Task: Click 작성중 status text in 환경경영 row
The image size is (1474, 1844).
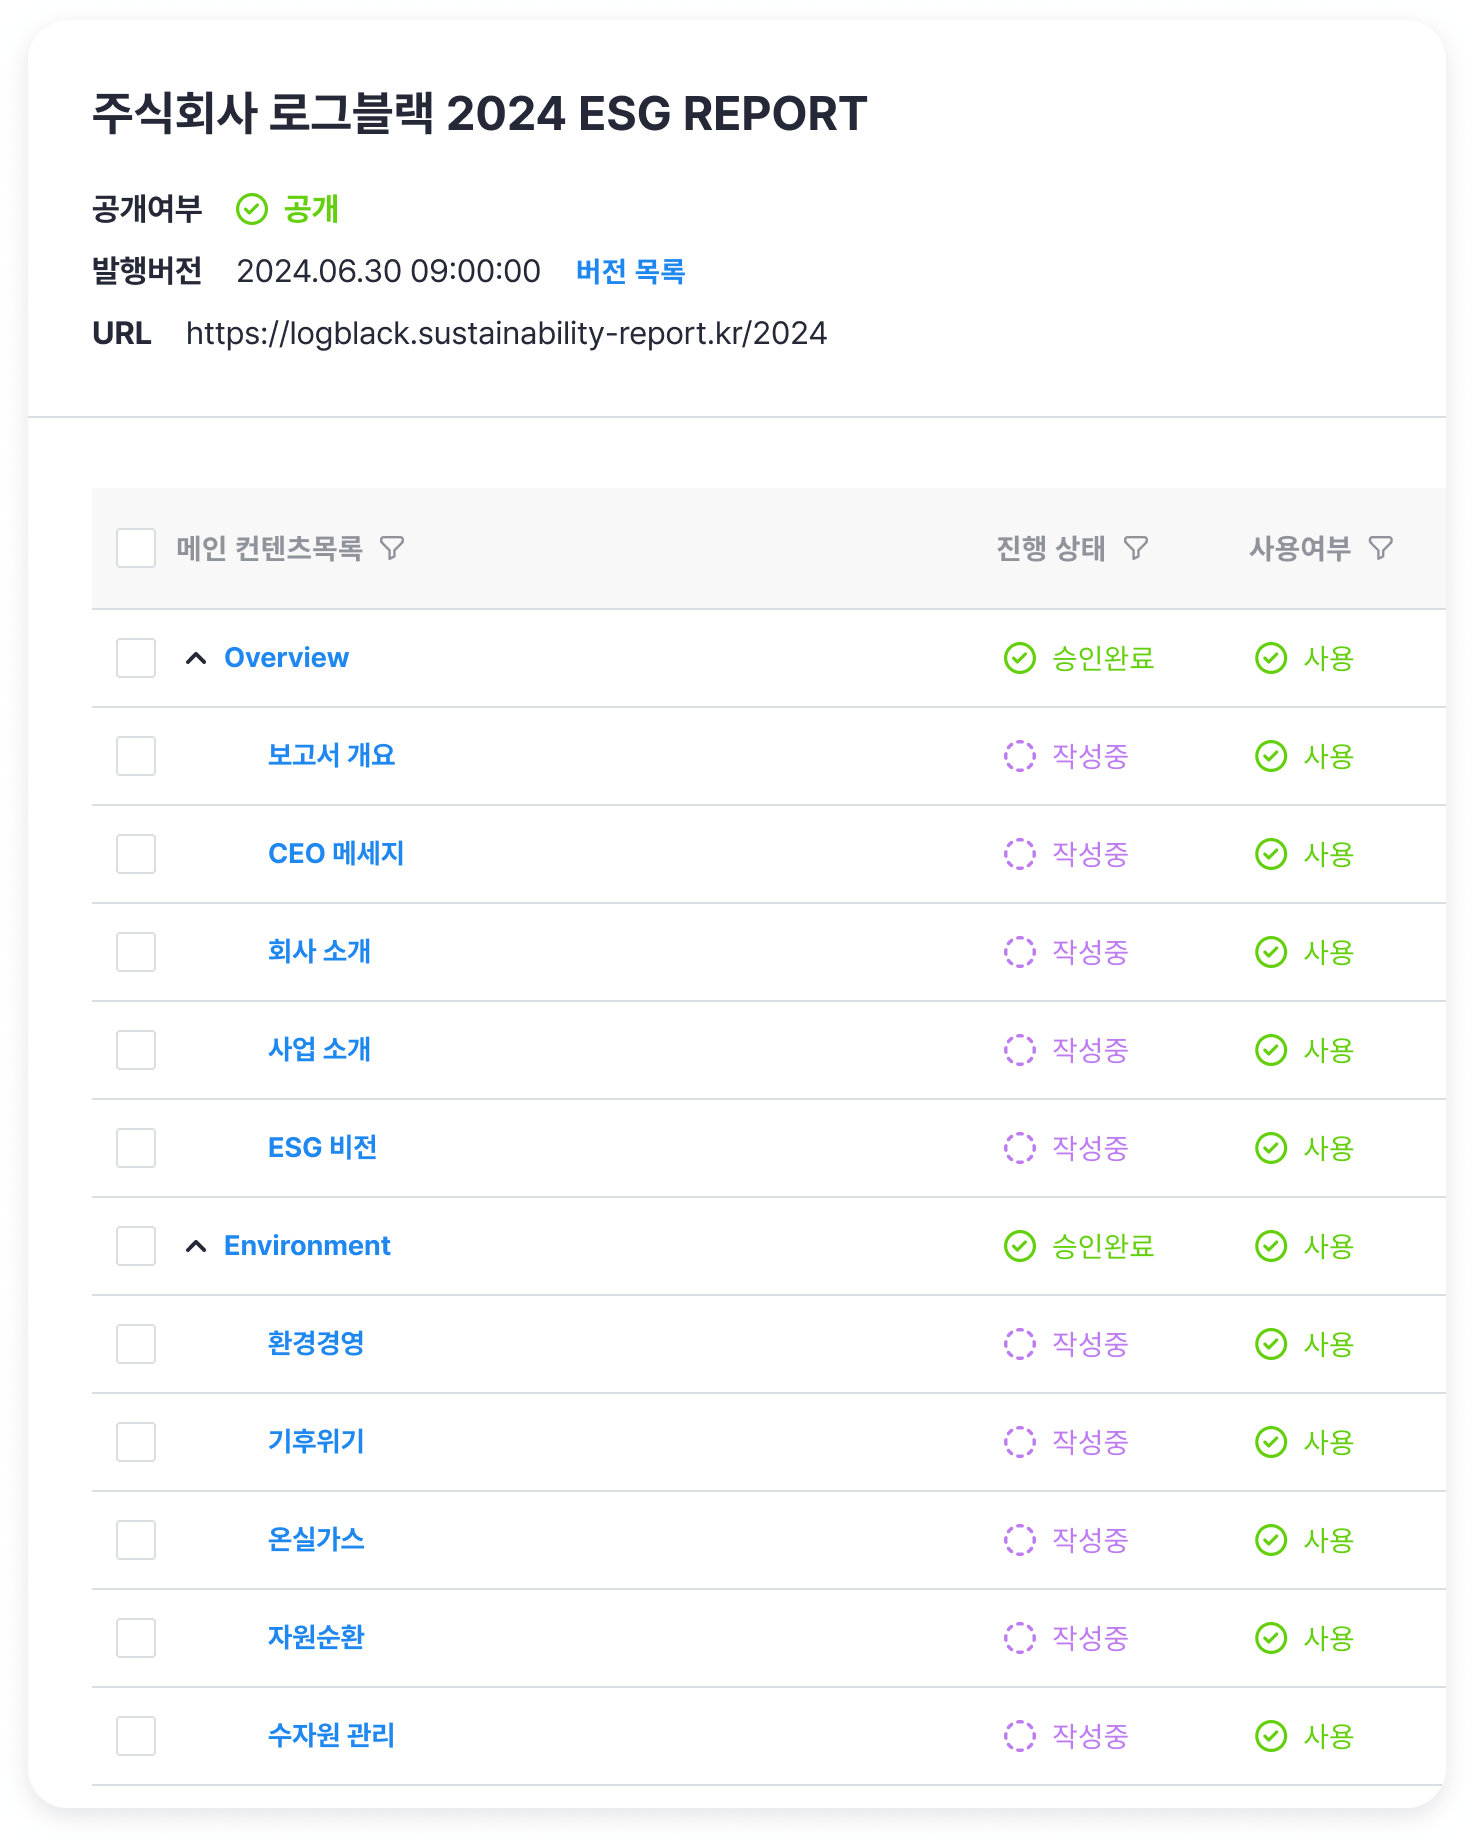Action: pyautogui.click(x=1090, y=1344)
